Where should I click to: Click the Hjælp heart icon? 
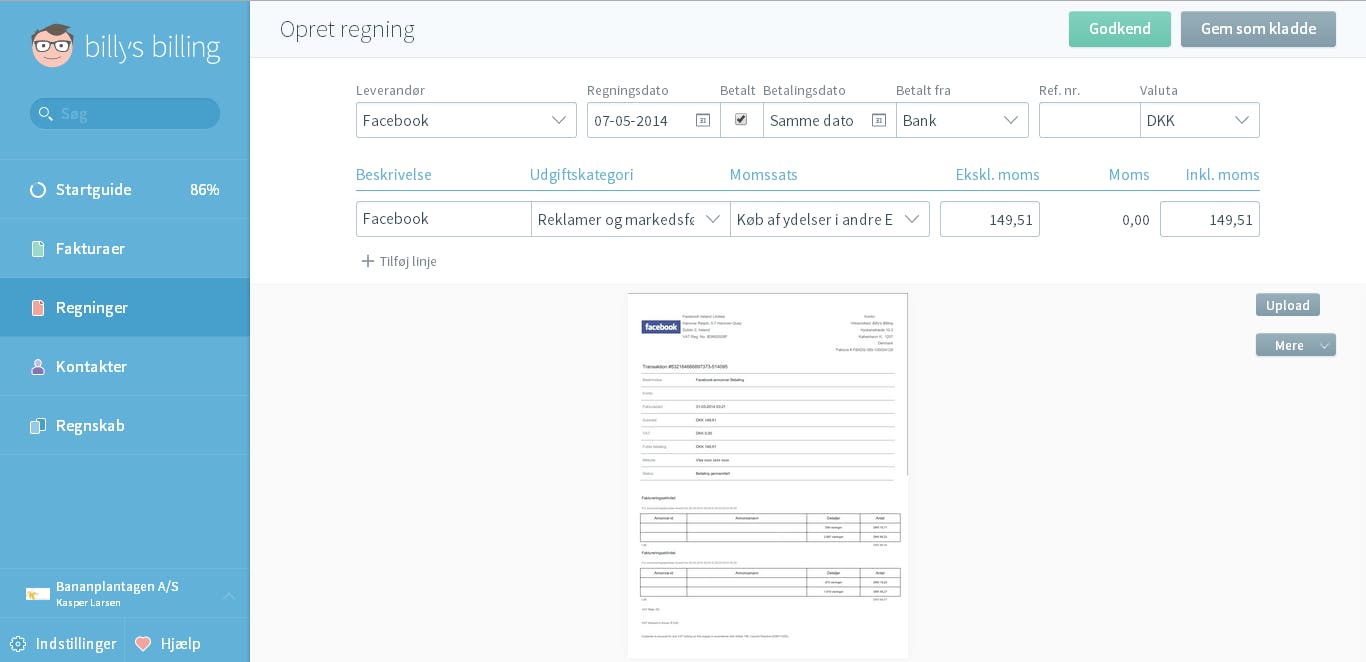tap(143, 644)
